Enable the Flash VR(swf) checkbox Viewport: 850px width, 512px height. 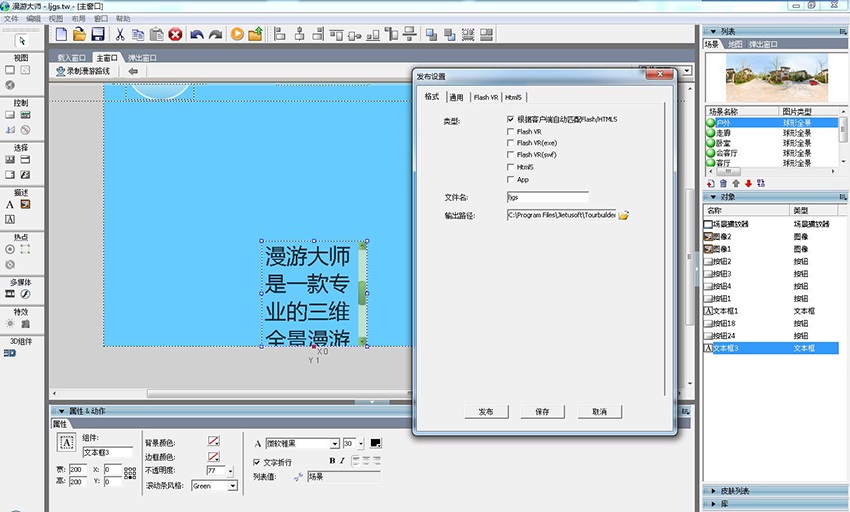510,155
